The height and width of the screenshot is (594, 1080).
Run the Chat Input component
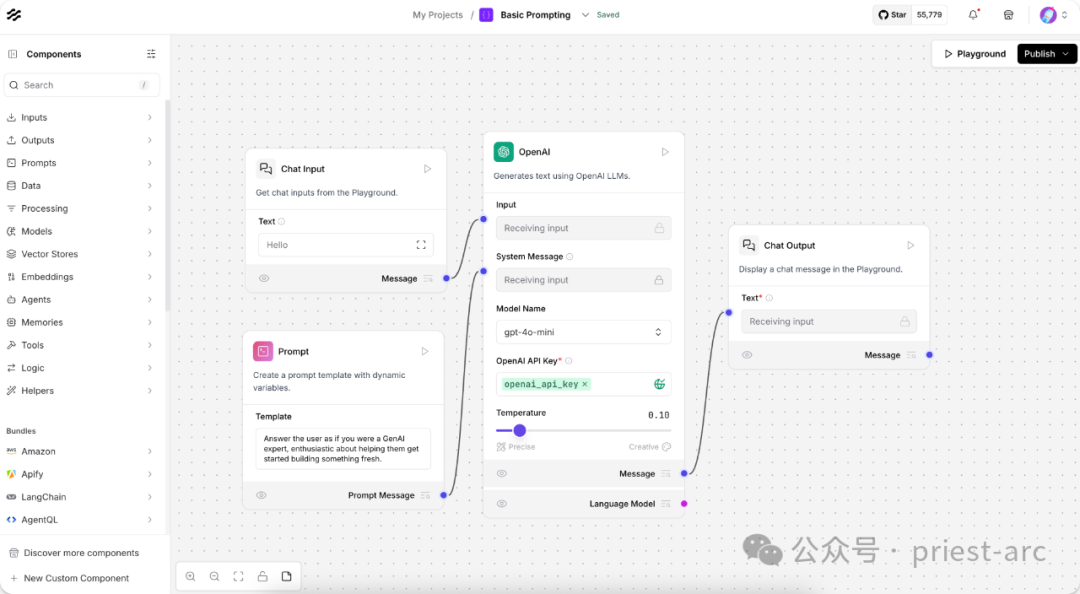click(x=427, y=169)
